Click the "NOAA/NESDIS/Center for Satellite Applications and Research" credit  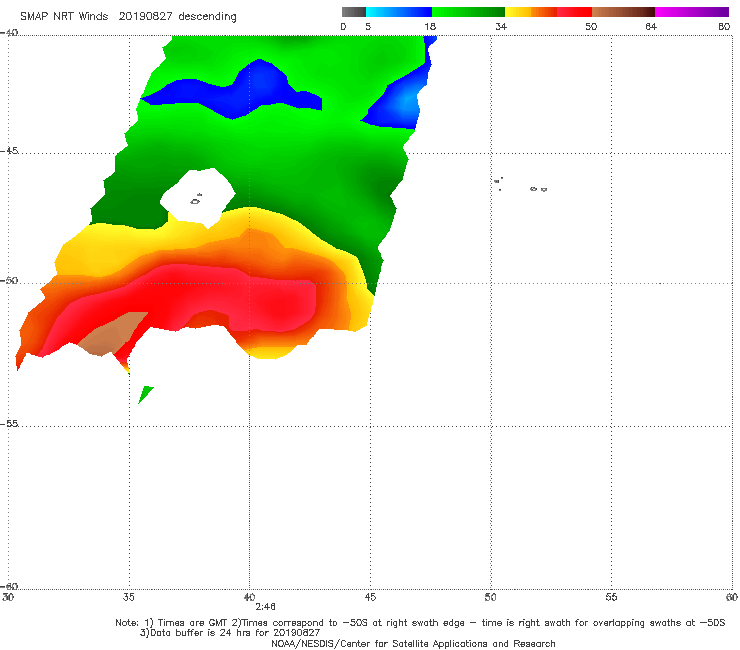coord(413,643)
